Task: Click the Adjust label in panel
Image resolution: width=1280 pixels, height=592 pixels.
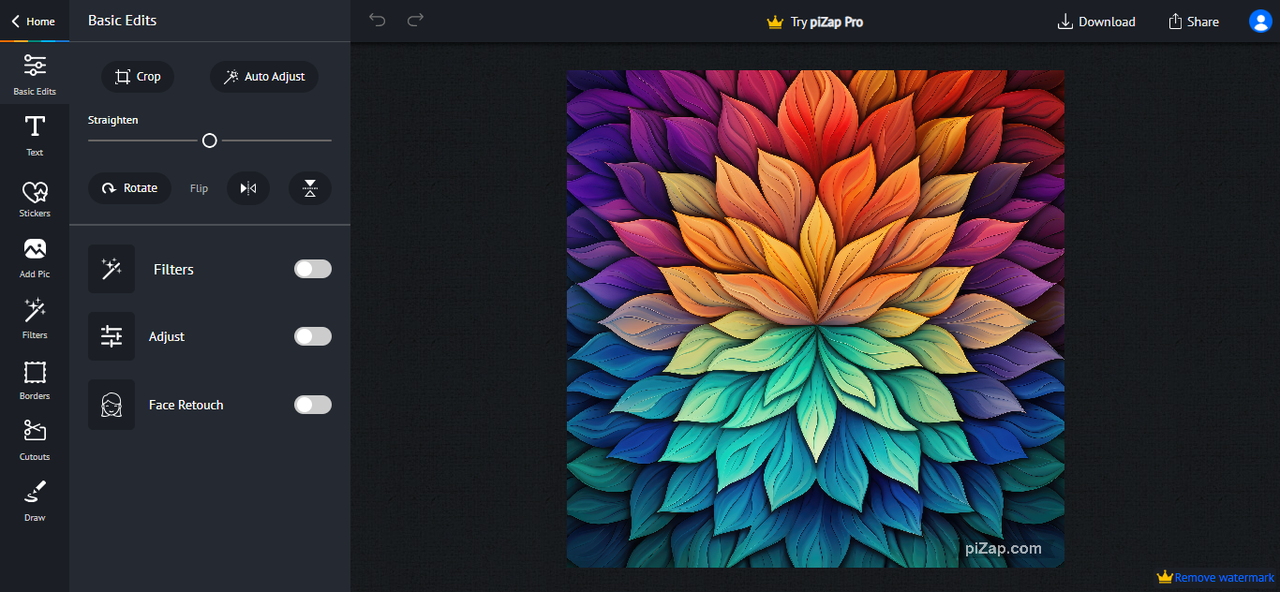Action: click(x=166, y=337)
